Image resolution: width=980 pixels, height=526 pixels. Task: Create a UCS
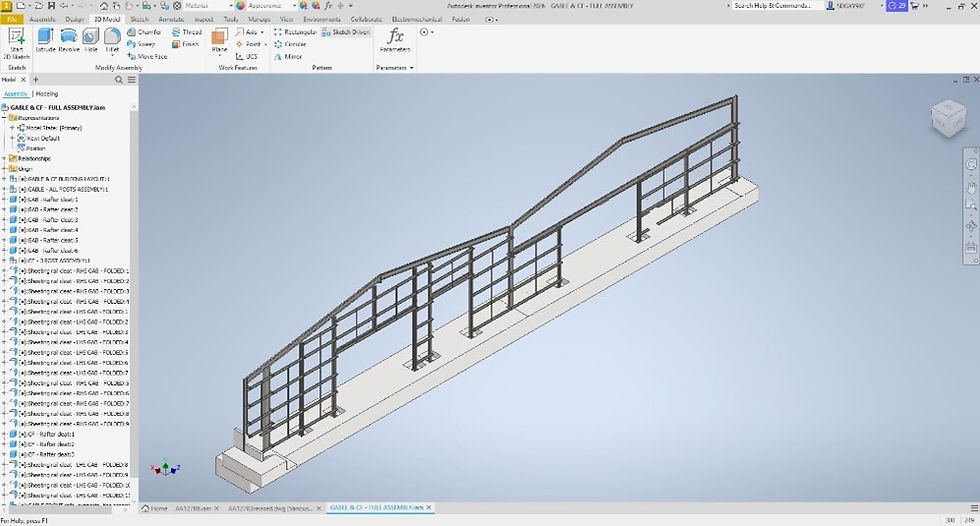(x=247, y=56)
